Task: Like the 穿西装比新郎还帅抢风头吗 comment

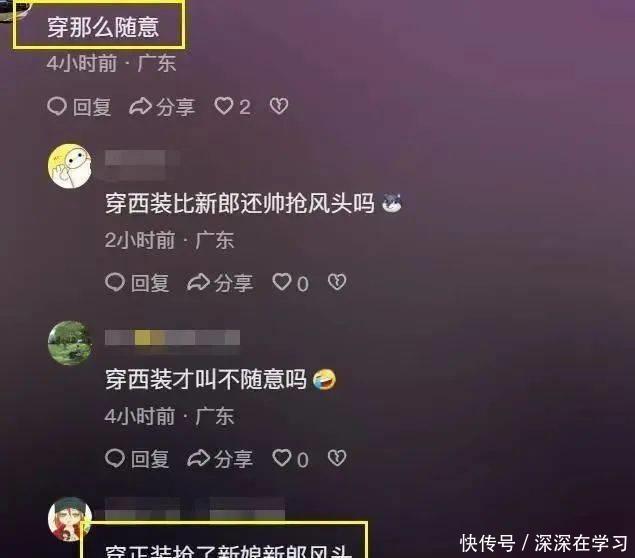Action: pos(290,283)
